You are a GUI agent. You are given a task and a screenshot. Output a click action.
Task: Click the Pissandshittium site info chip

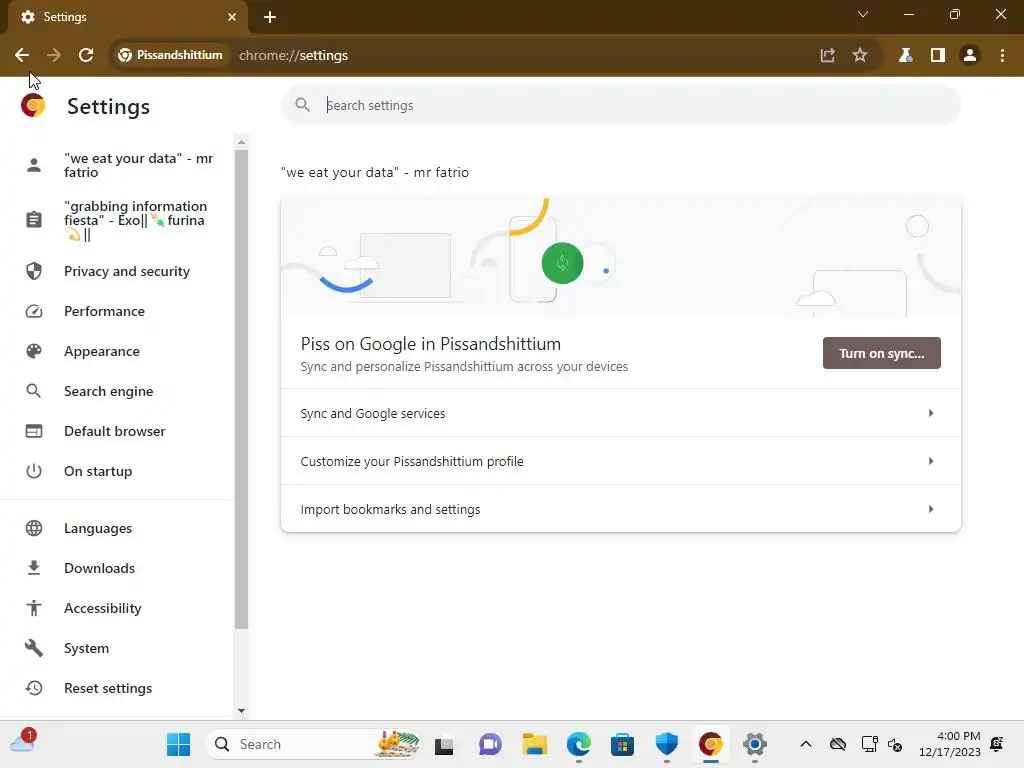coord(170,56)
